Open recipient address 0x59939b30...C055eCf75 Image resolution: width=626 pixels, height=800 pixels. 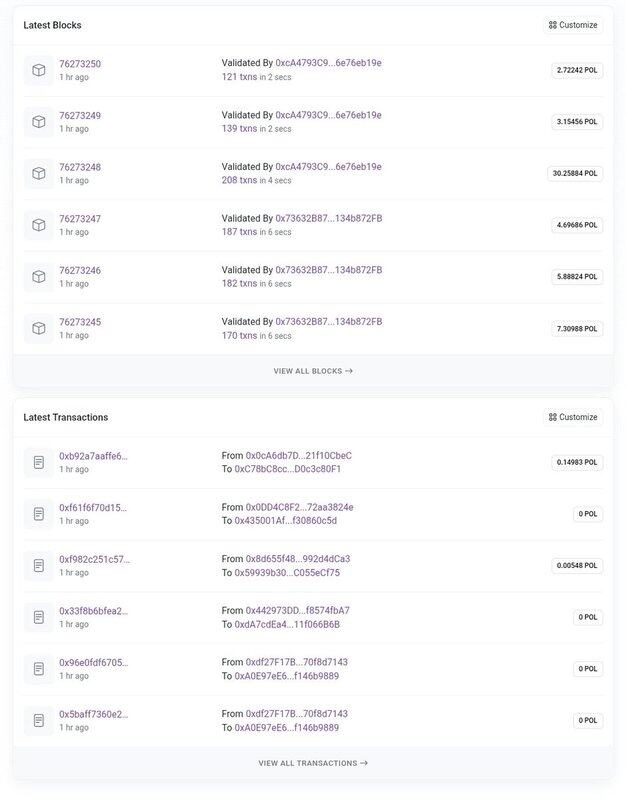coord(287,572)
